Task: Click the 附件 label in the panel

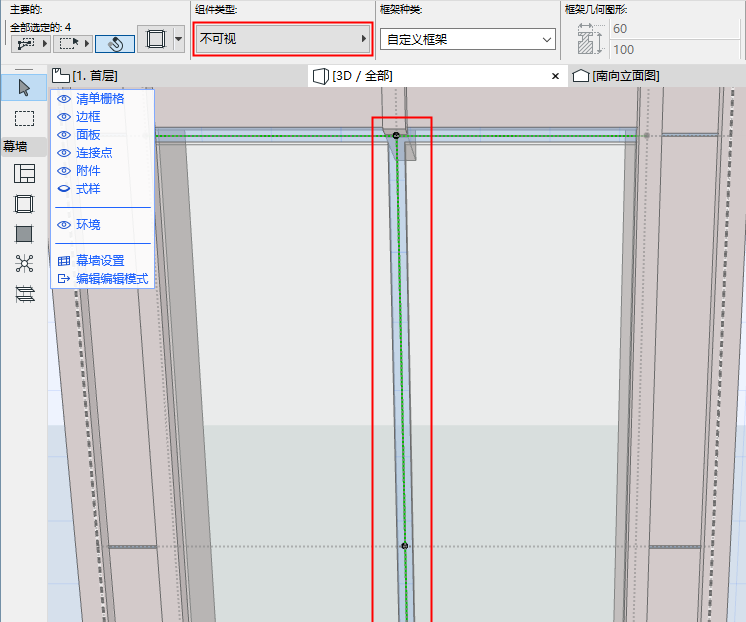Action: click(88, 171)
